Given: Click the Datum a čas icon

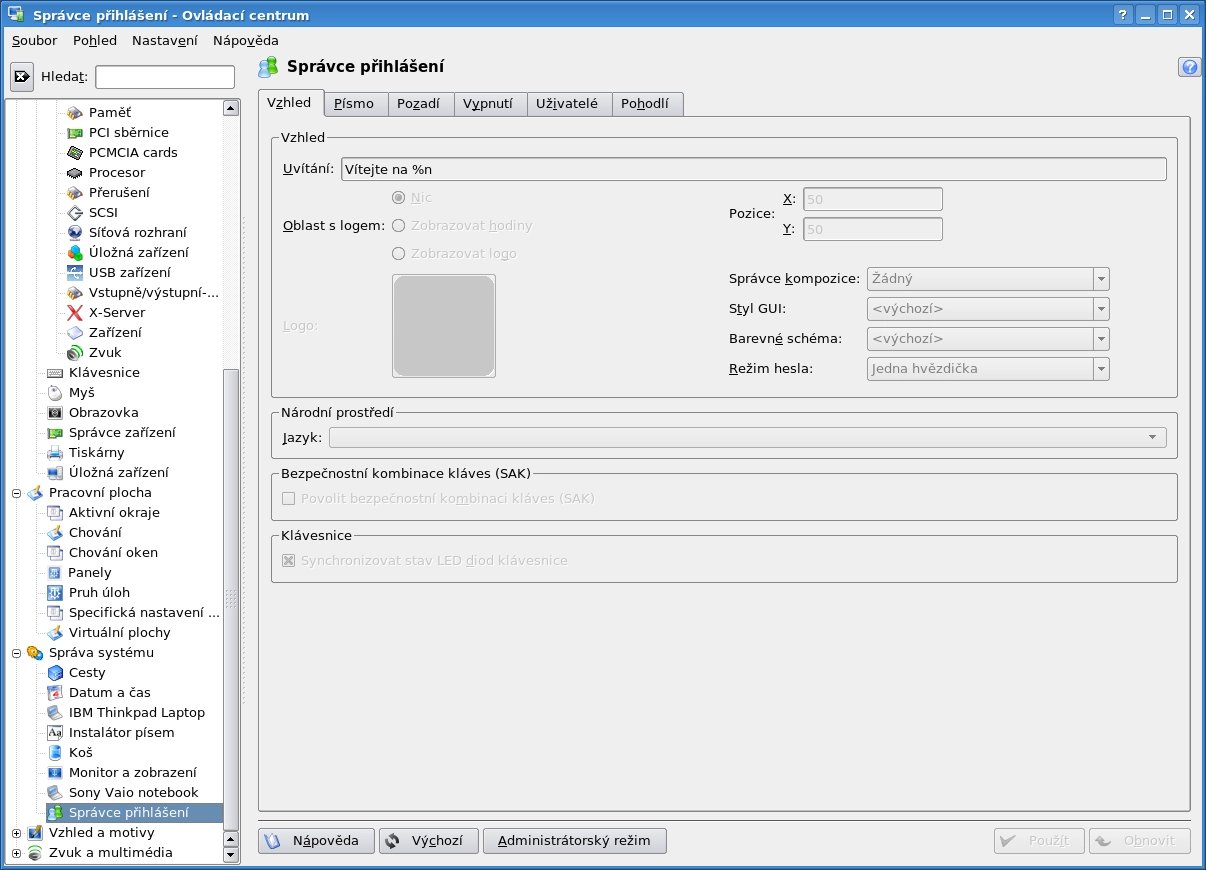Looking at the screenshot, I should pos(55,692).
